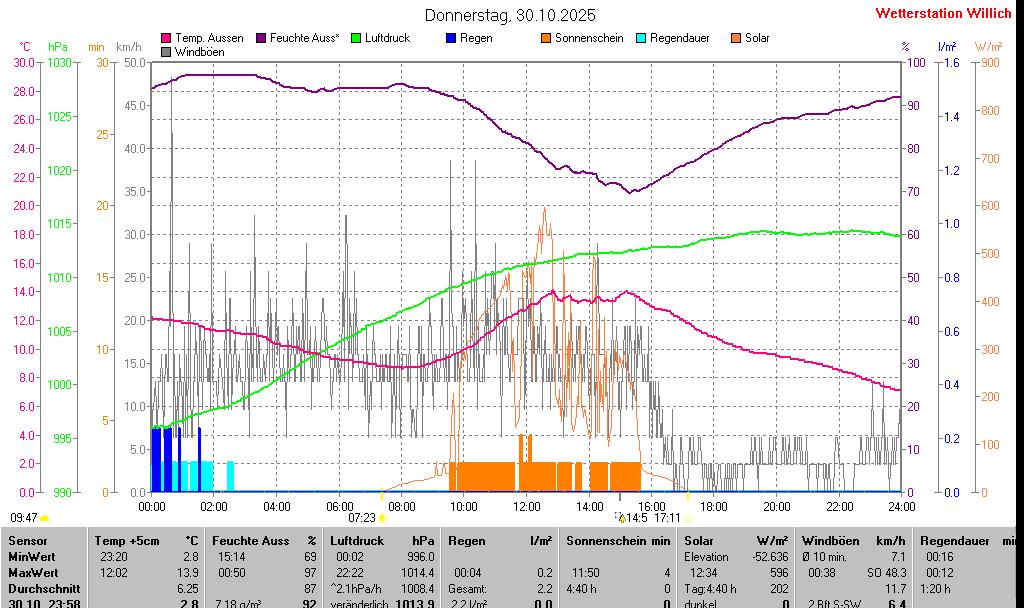Viewport: 1024px width, 608px height.
Task: Click the 12:00 mark on time axis
Action: click(526, 506)
